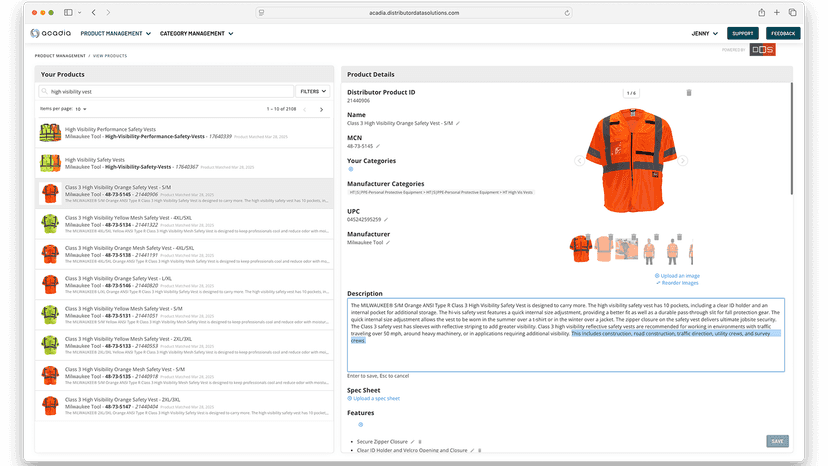This screenshot has width=828, height=466.
Task: Click the product search field
Action: click(166, 91)
